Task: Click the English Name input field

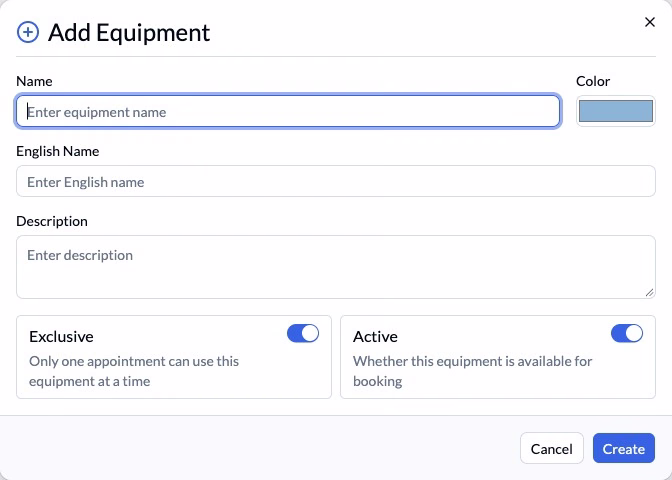Action: (336, 181)
